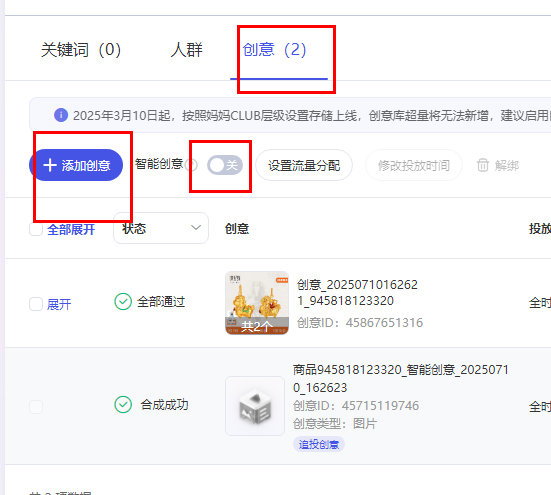Click the 修改投放时间 button
Screen dimensions: 551x495
click(x=414, y=165)
